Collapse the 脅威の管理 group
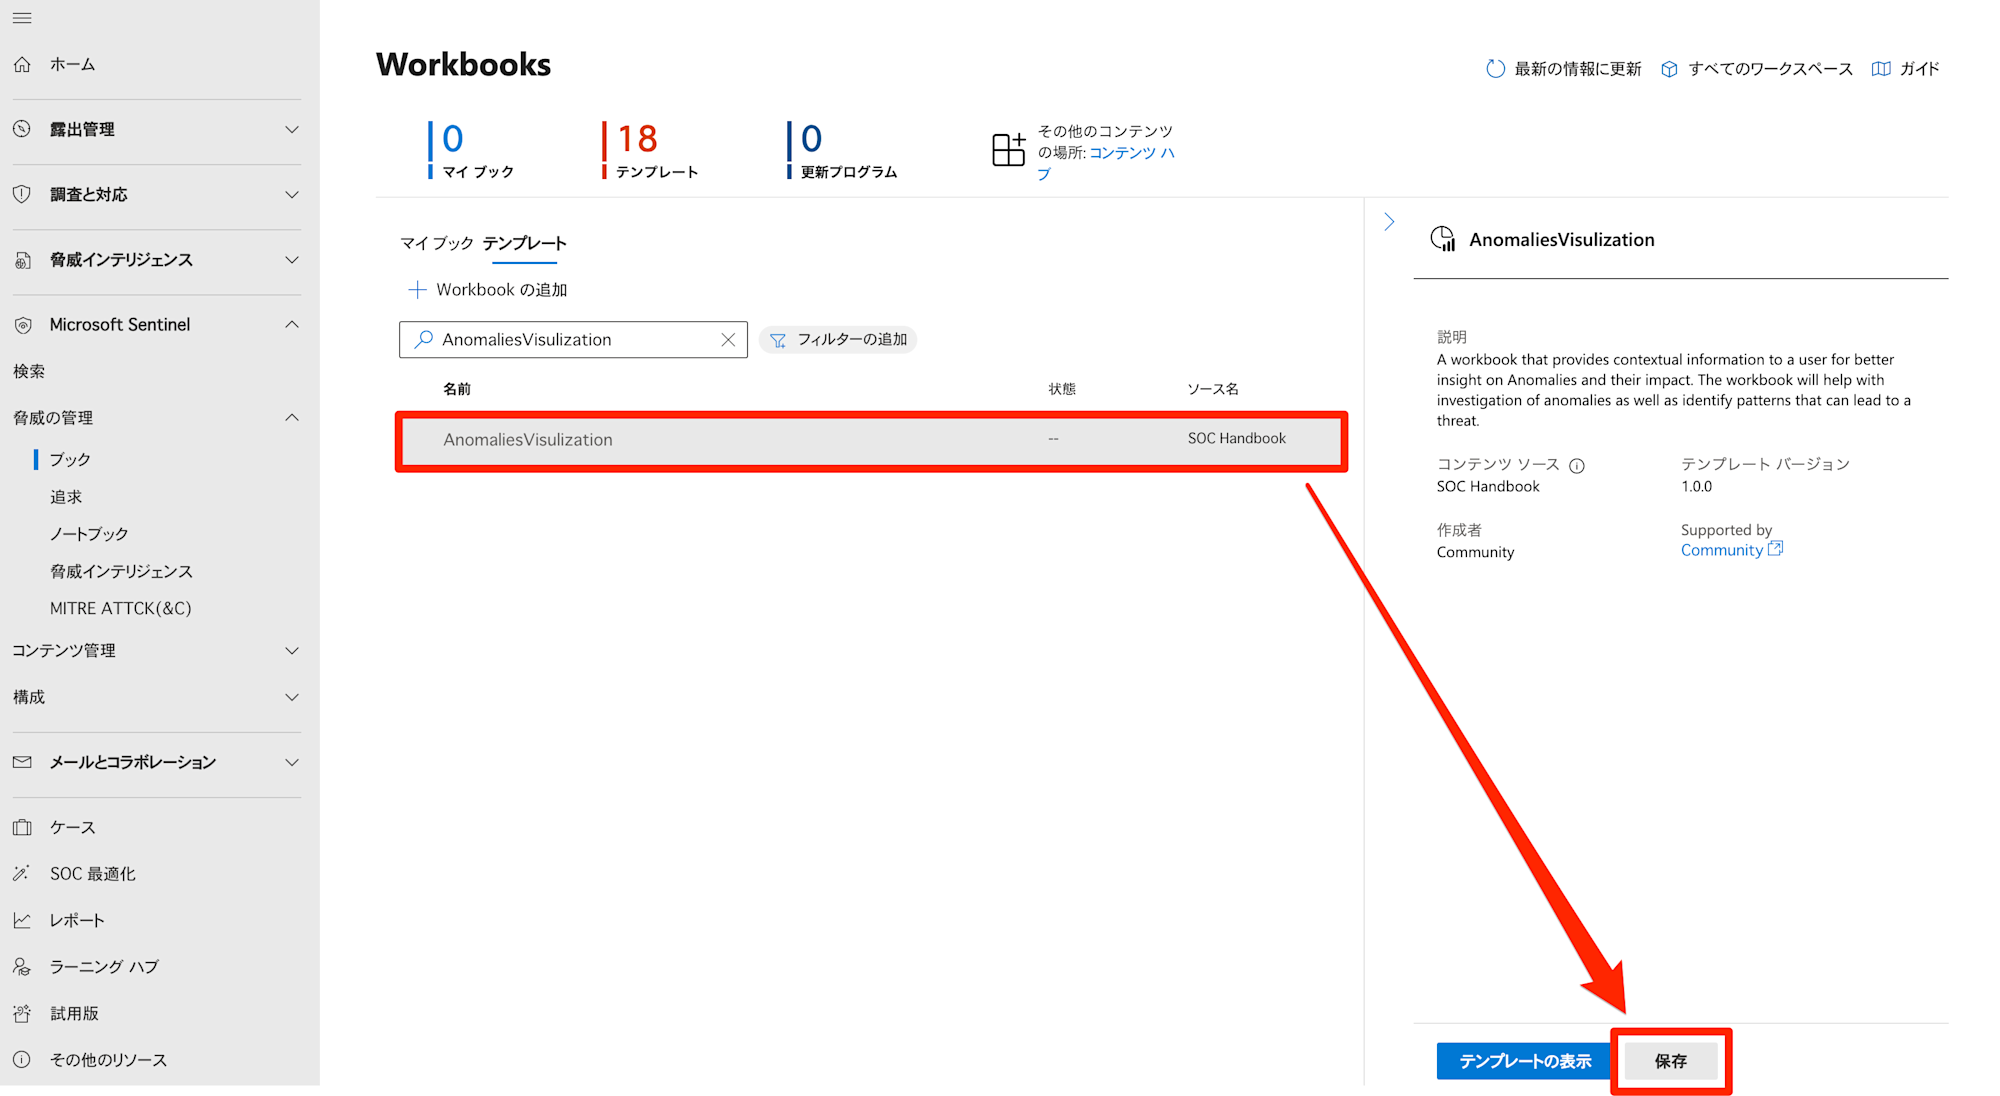The height and width of the screenshot is (1096, 2000). (x=292, y=417)
